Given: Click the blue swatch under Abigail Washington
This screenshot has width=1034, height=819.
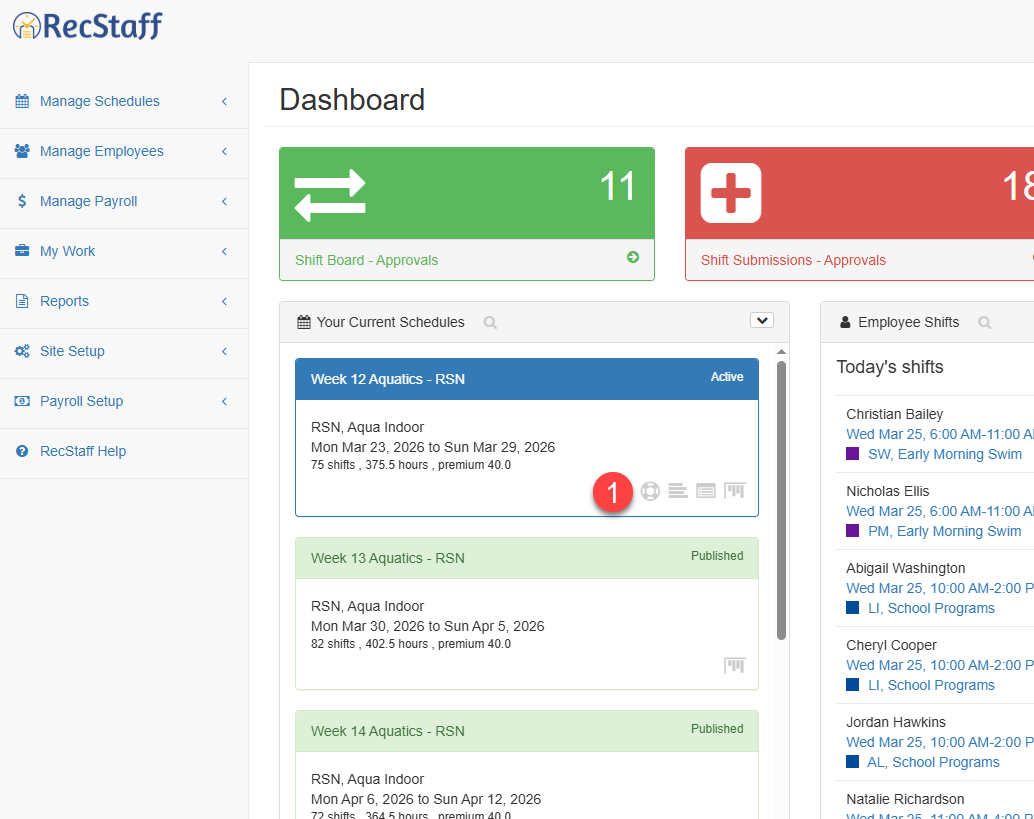Looking at the screenshot, I should [853, 608].
